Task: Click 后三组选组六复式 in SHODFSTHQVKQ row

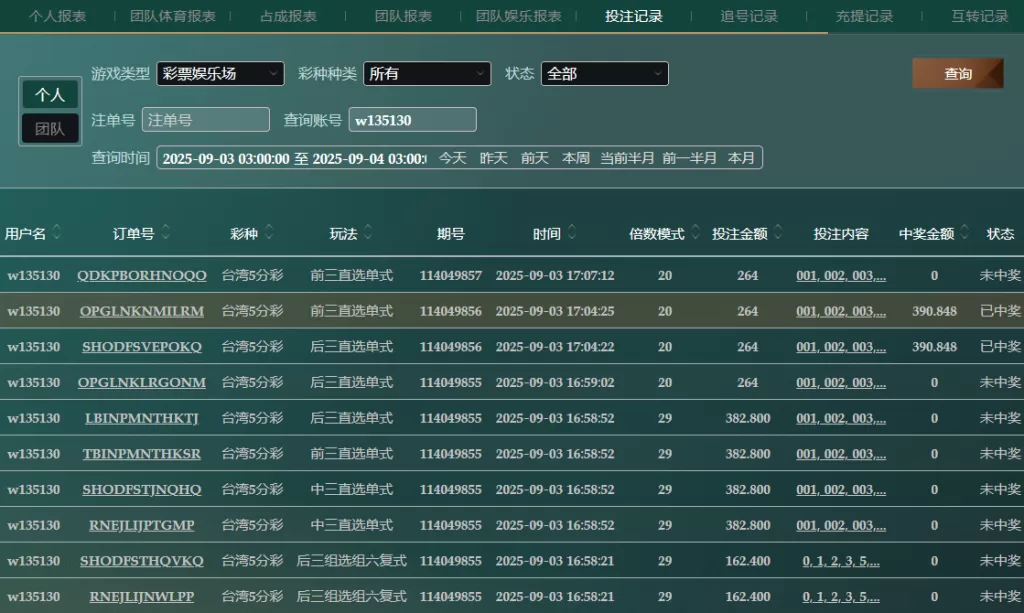Action: (x=351, y=561)
